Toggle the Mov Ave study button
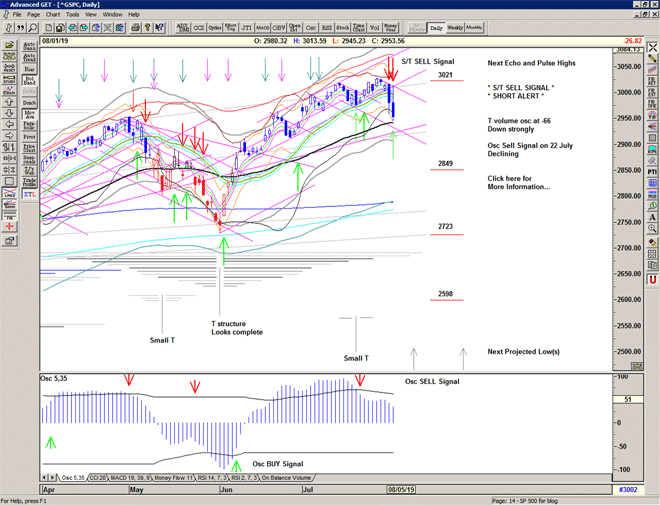The width and height of the screenshot is (660, 505). click(29, 114)
